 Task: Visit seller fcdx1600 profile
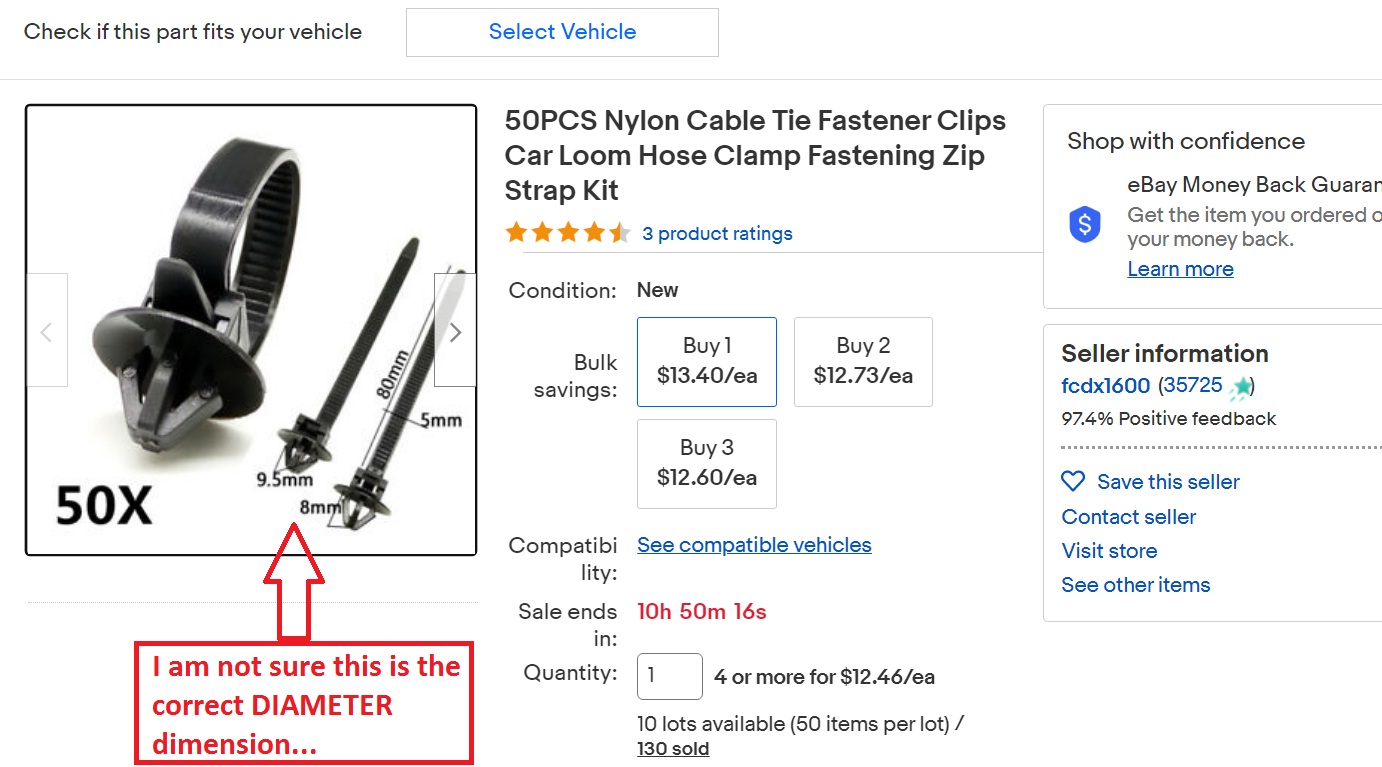(1105, 386)
